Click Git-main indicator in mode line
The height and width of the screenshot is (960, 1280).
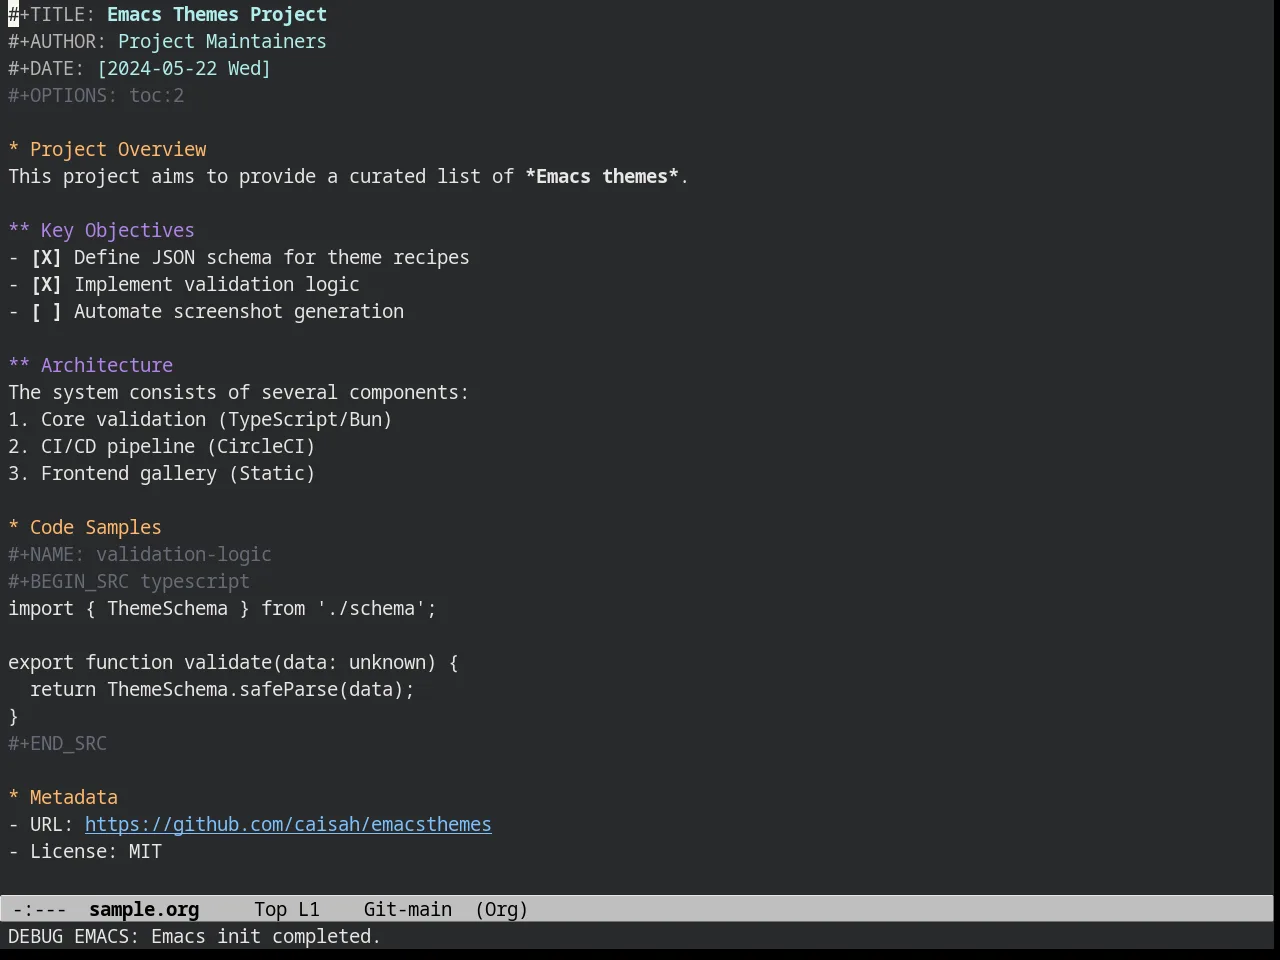click(408, 909)
